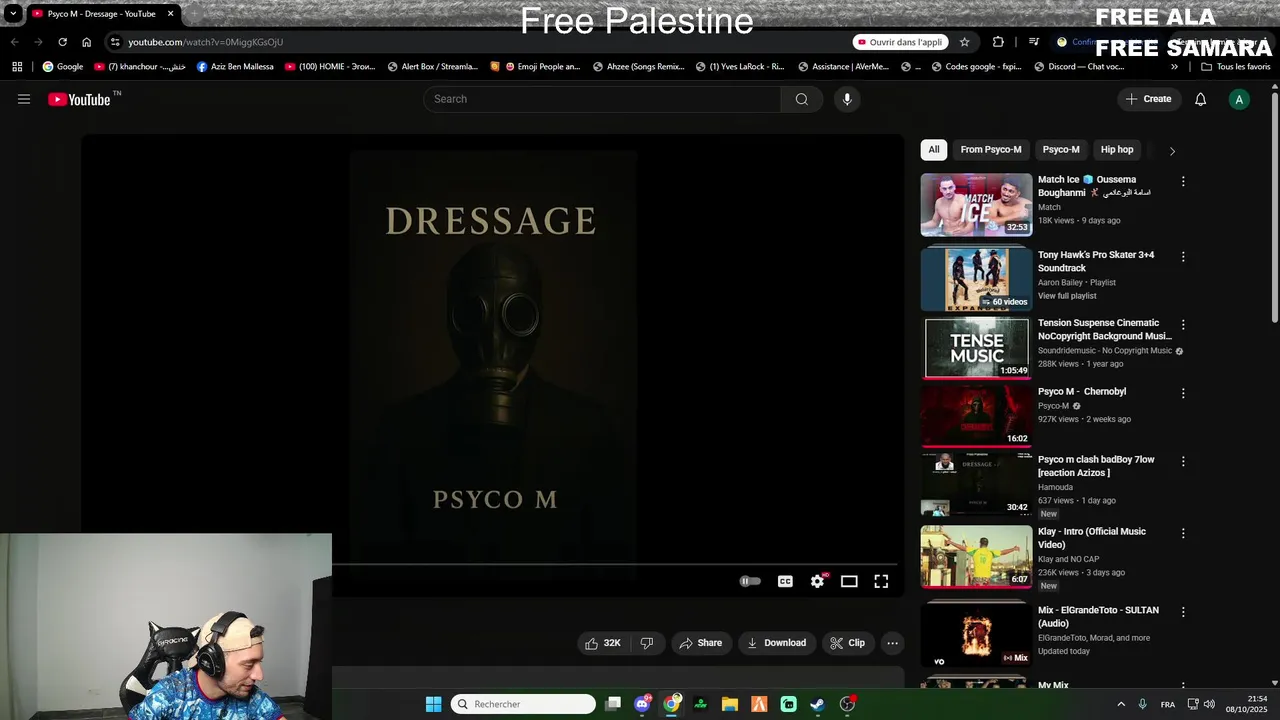Screen dimensions: 1280x720
Task: View site information icon in address bar
Action: pos(115,42)
